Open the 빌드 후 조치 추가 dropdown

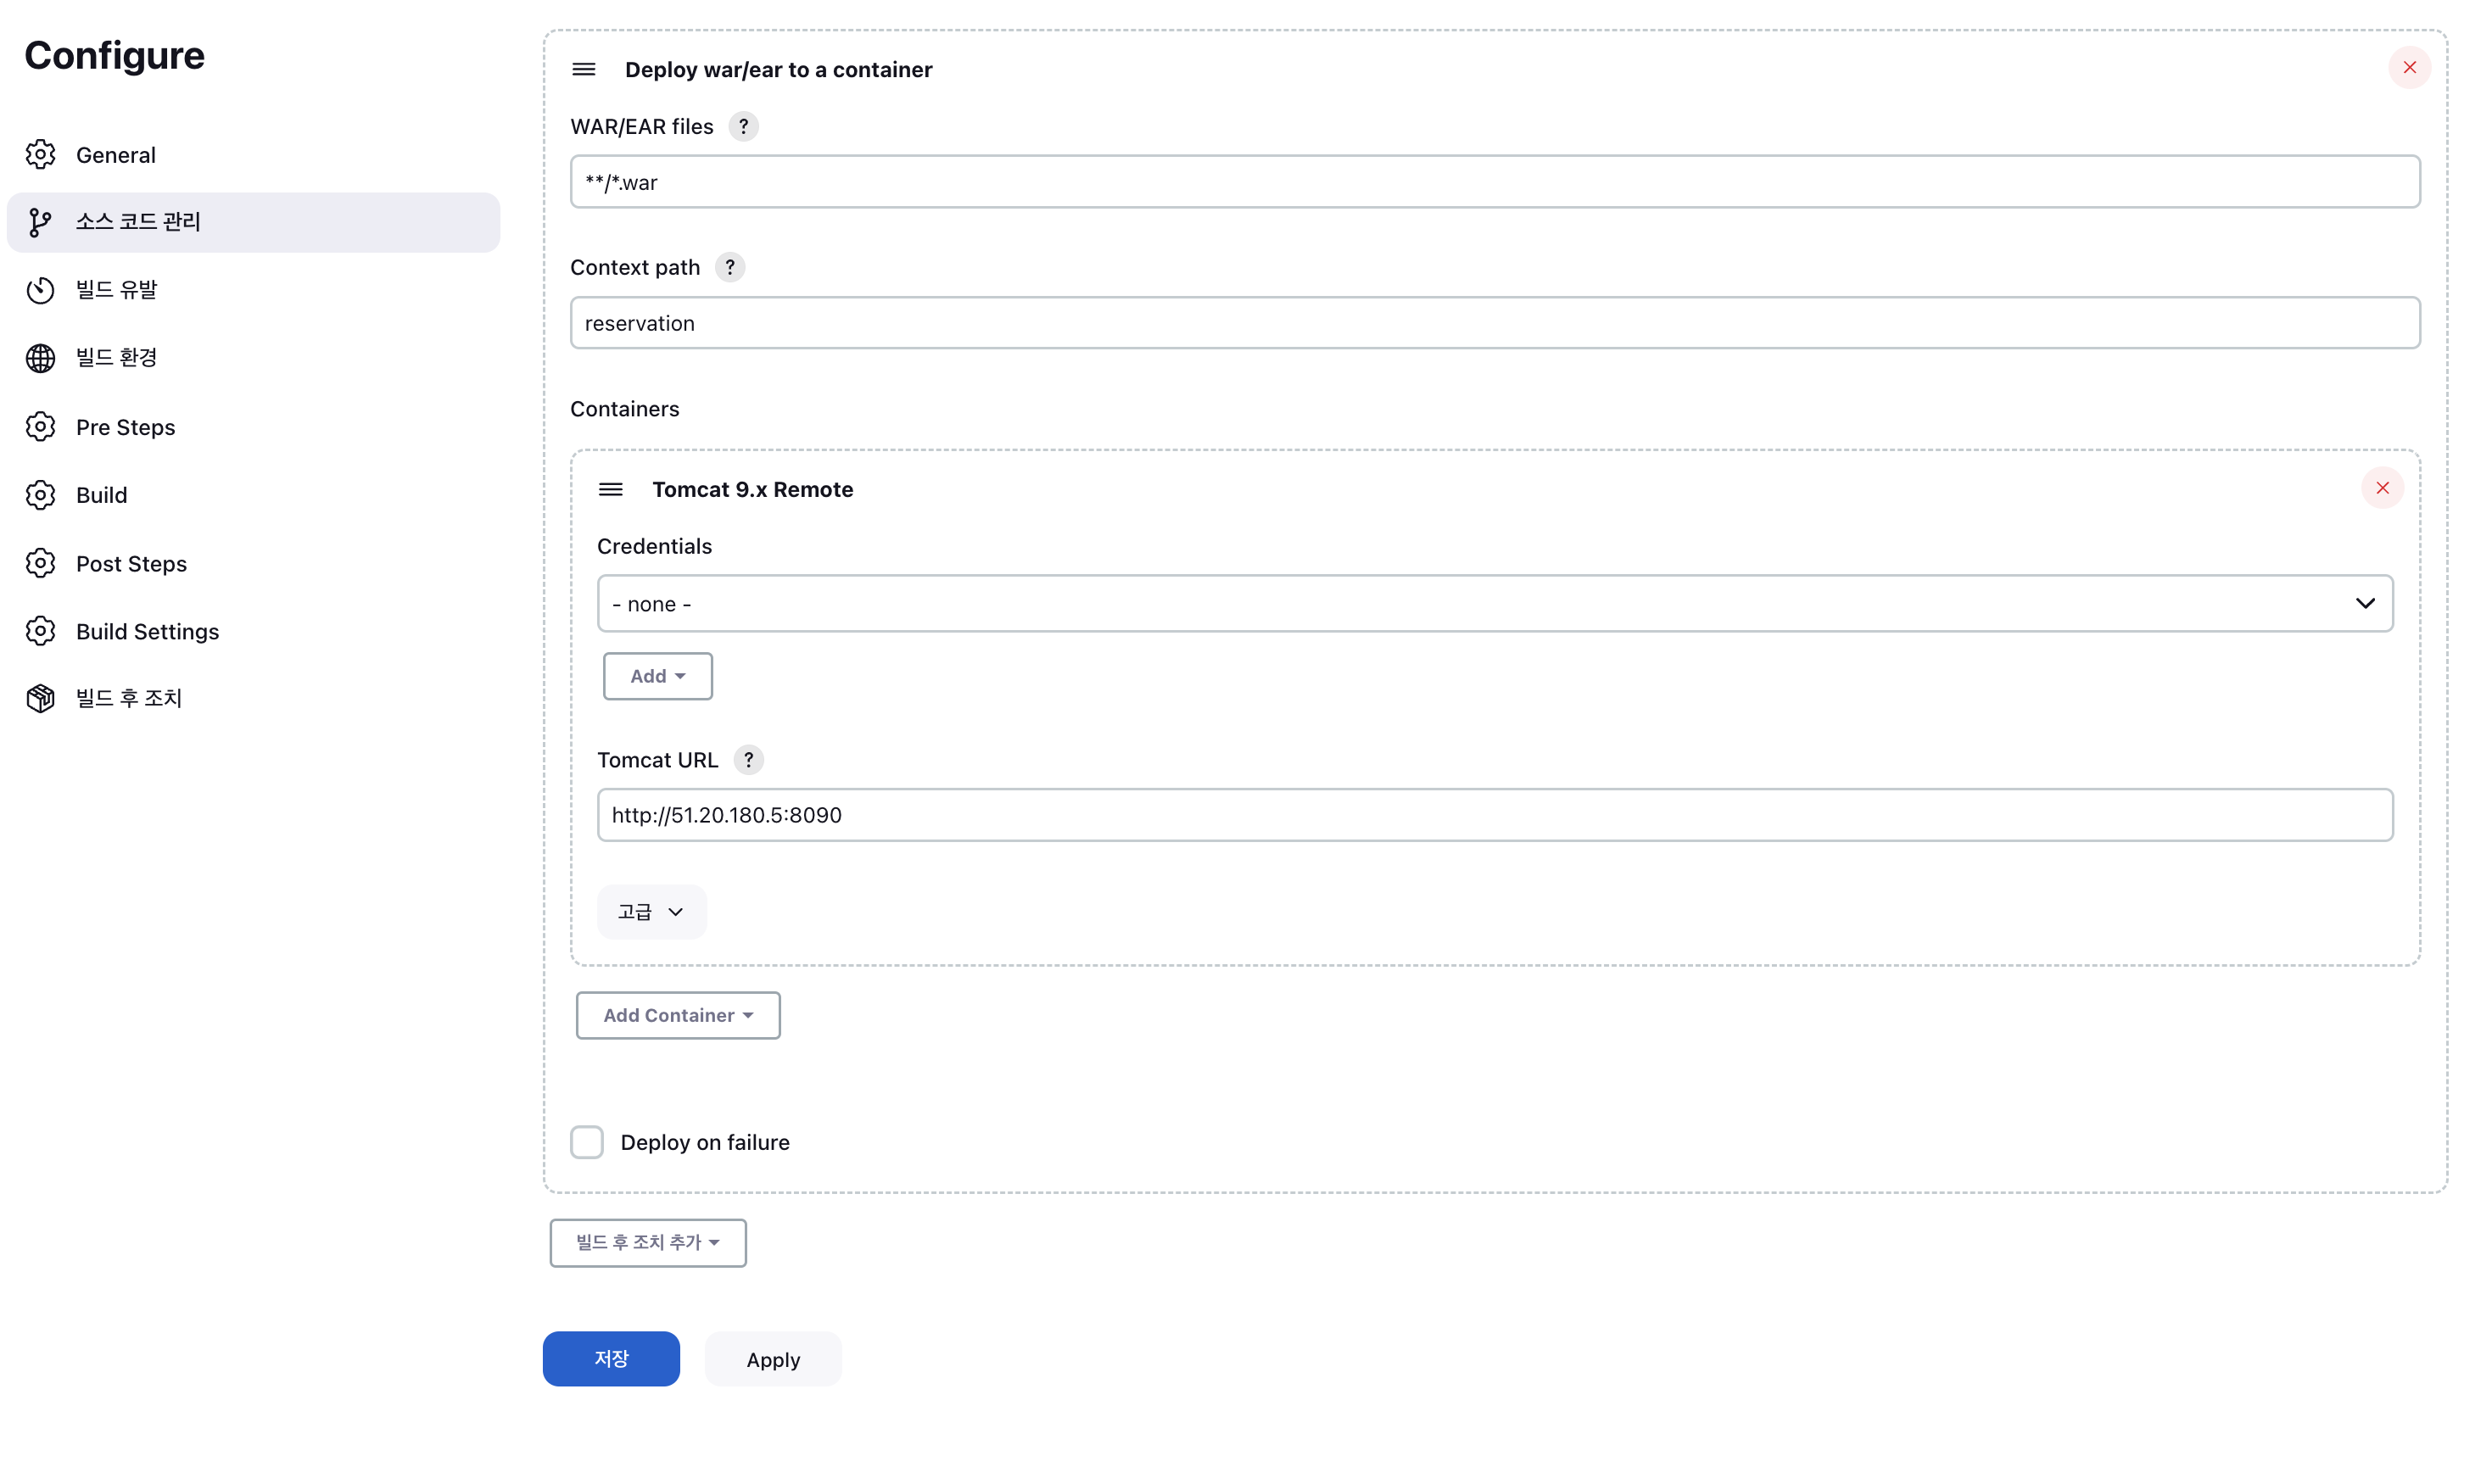coord(647,1243)
